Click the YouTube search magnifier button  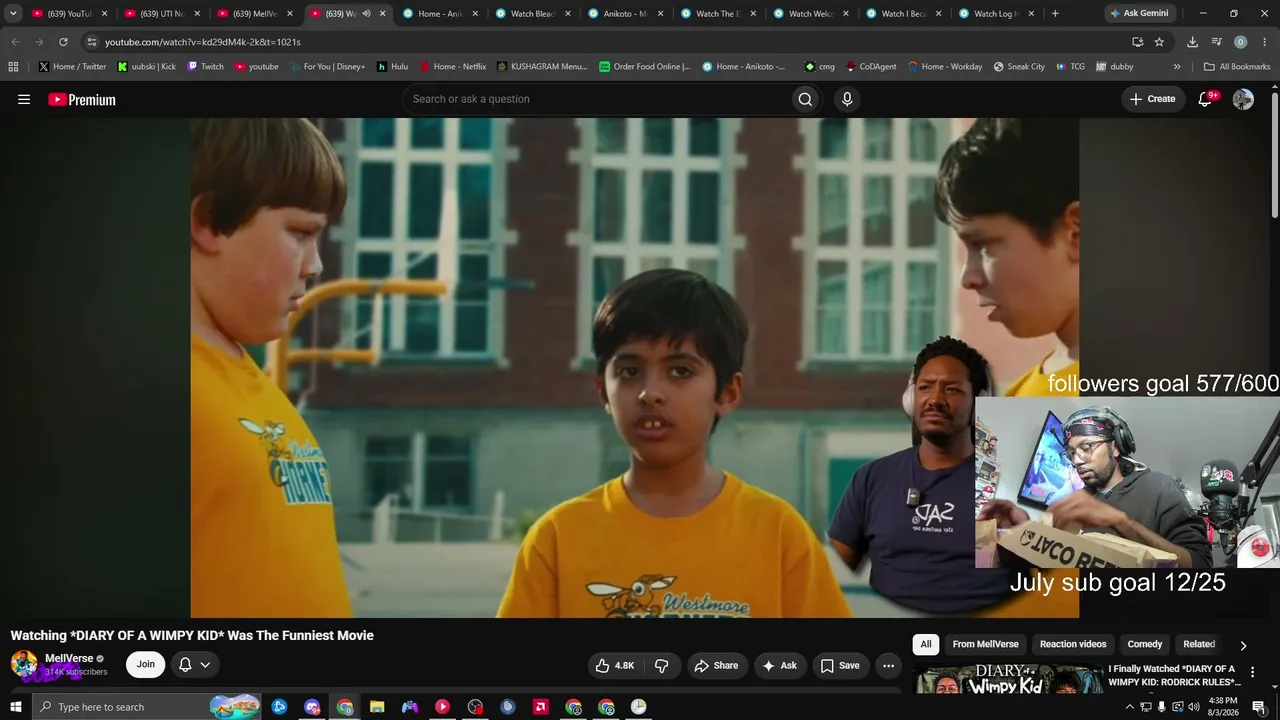(x=805, y=99)
